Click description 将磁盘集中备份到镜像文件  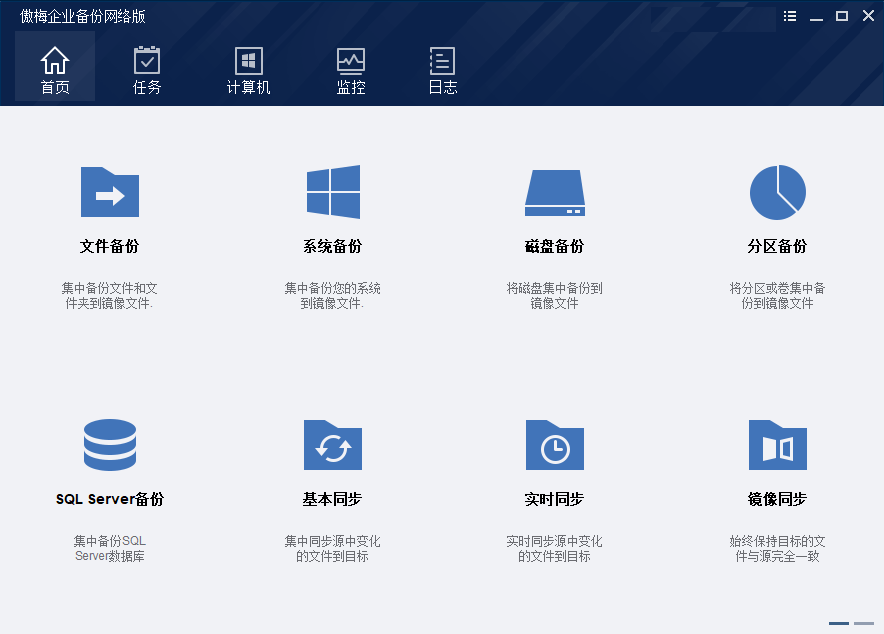tap(554, 296)
